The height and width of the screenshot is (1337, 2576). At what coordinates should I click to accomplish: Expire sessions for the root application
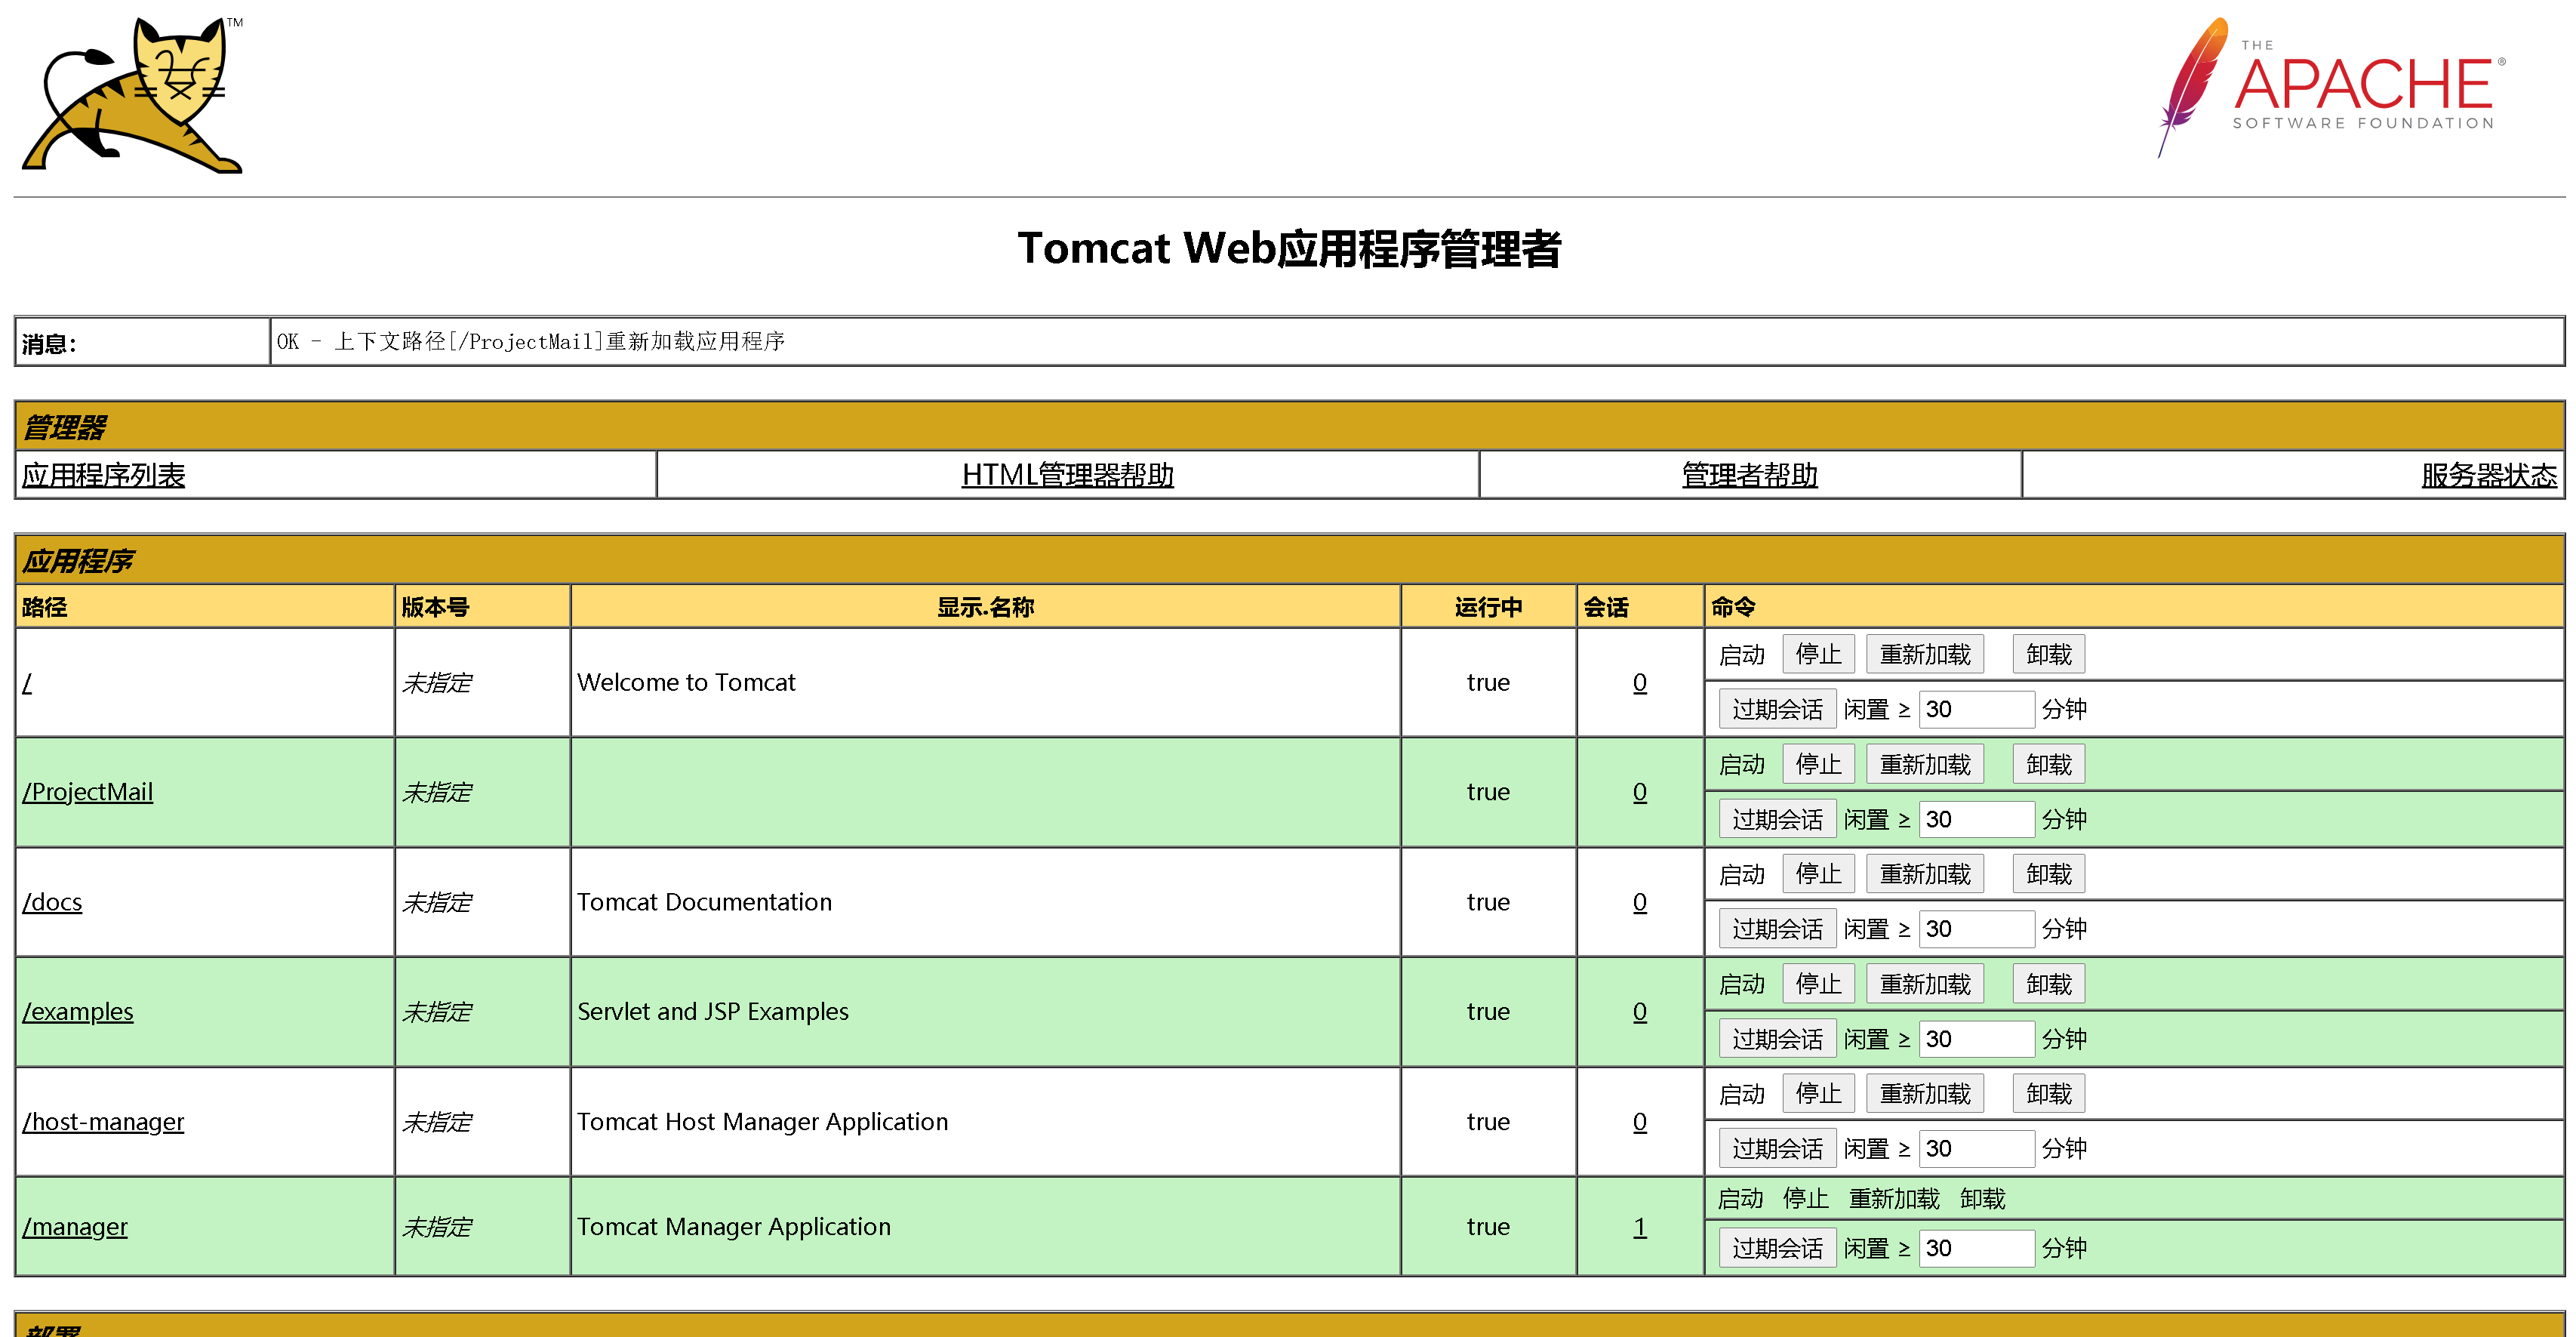coord(1777,708)
